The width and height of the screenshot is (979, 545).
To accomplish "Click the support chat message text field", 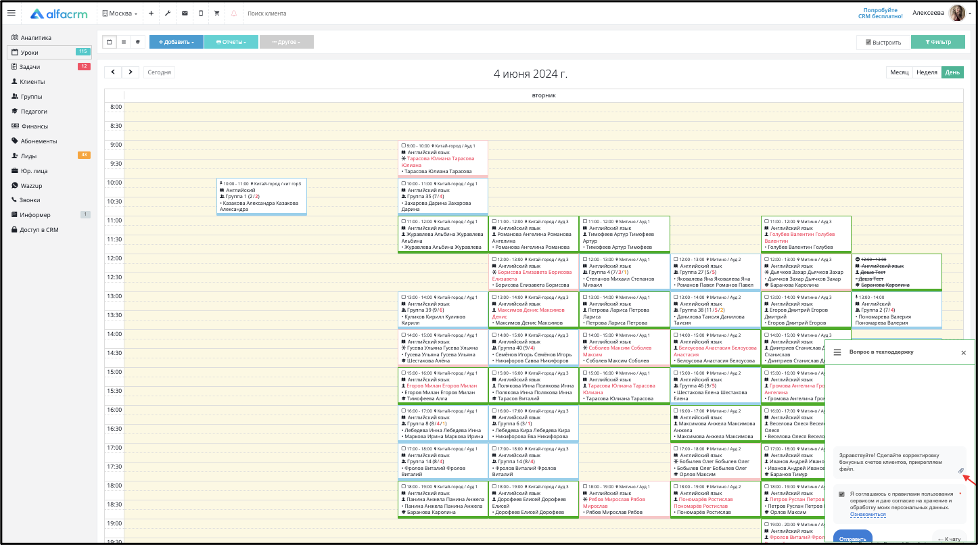I will 897,462.
